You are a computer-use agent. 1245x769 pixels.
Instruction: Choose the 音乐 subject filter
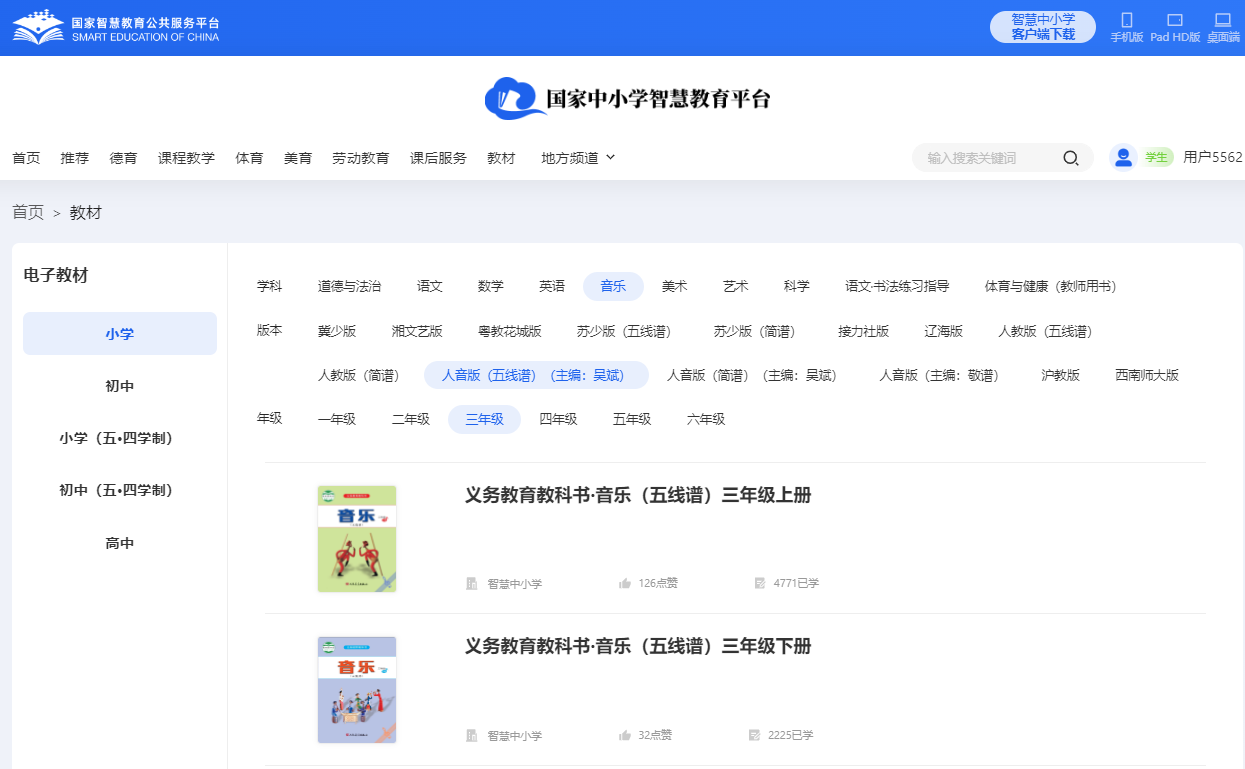click(613, 286)
